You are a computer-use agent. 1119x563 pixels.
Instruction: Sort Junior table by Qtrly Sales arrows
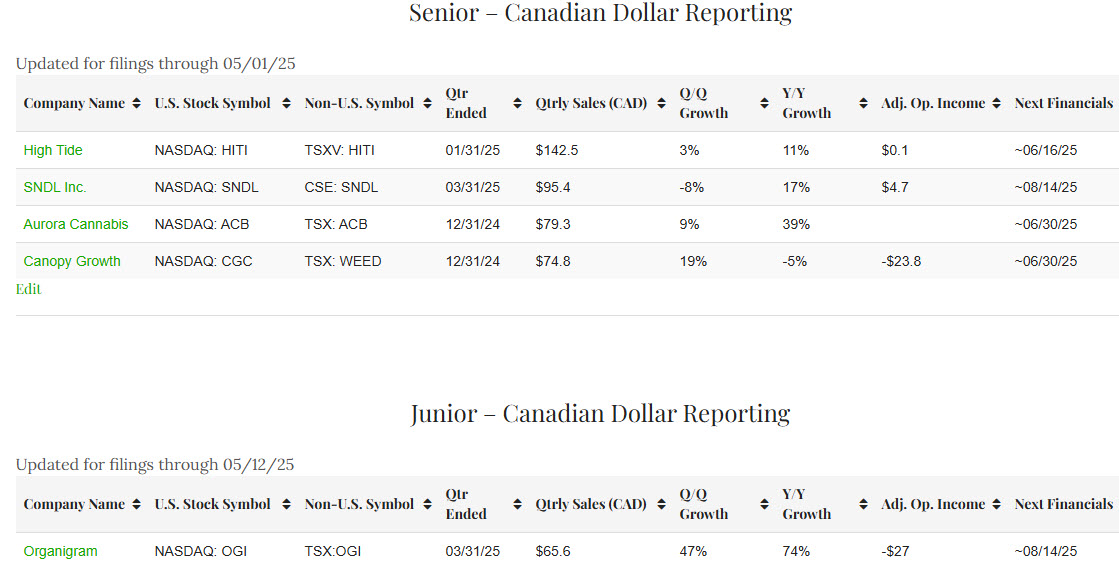pos(661,504)
